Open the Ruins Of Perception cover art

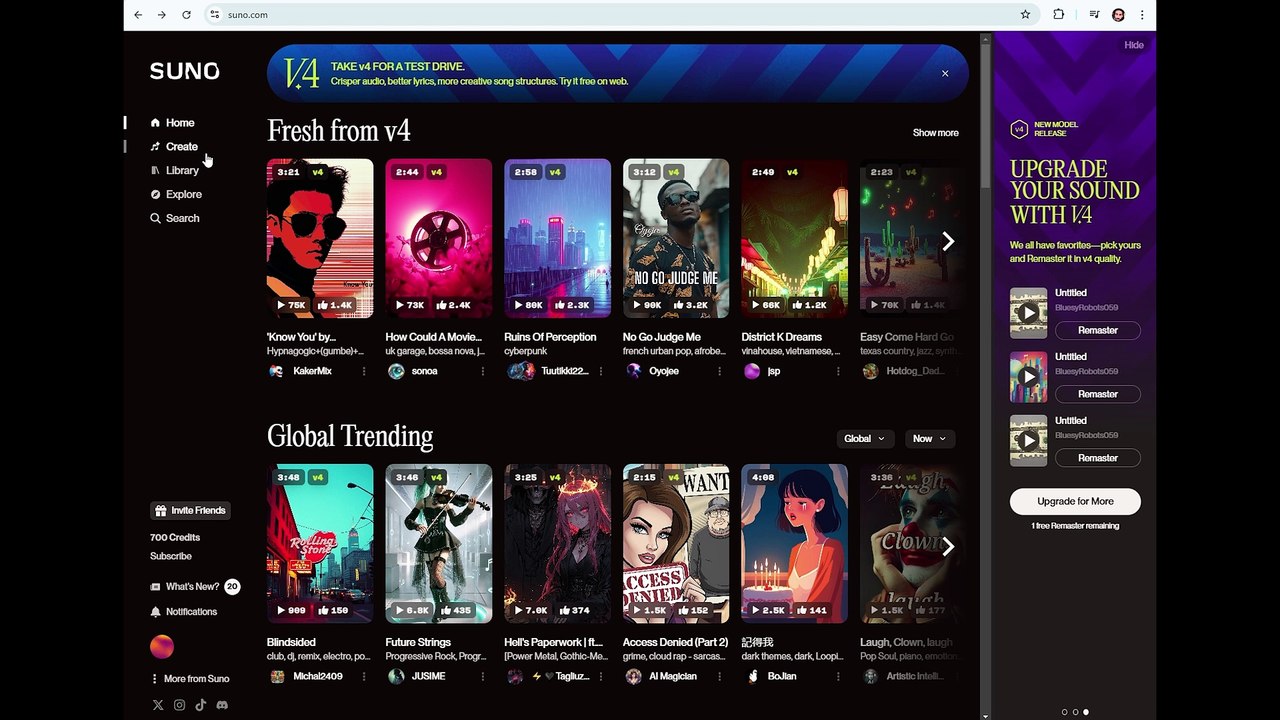coord(557,239)
